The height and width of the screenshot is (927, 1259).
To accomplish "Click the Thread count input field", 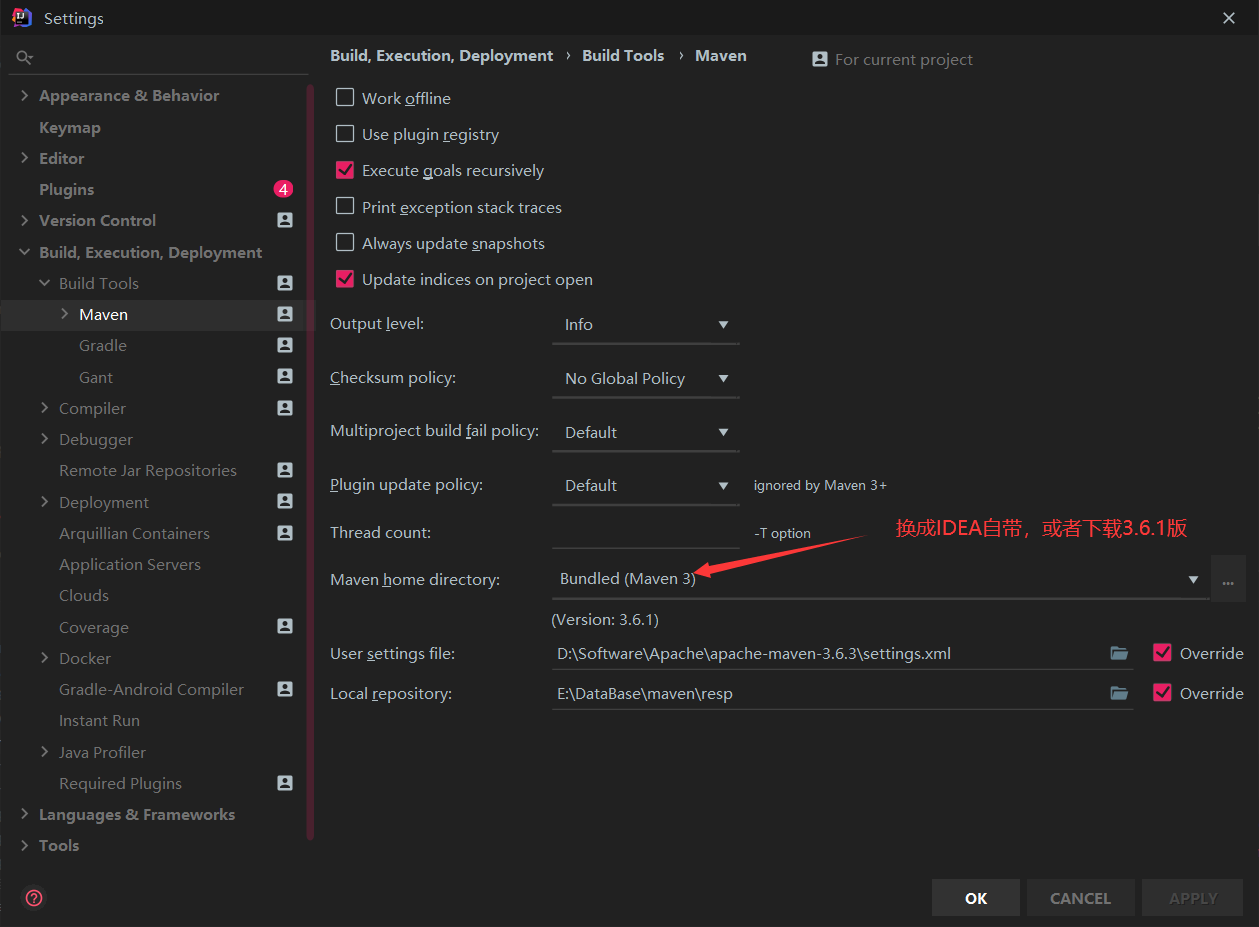I will pos(645,532).
